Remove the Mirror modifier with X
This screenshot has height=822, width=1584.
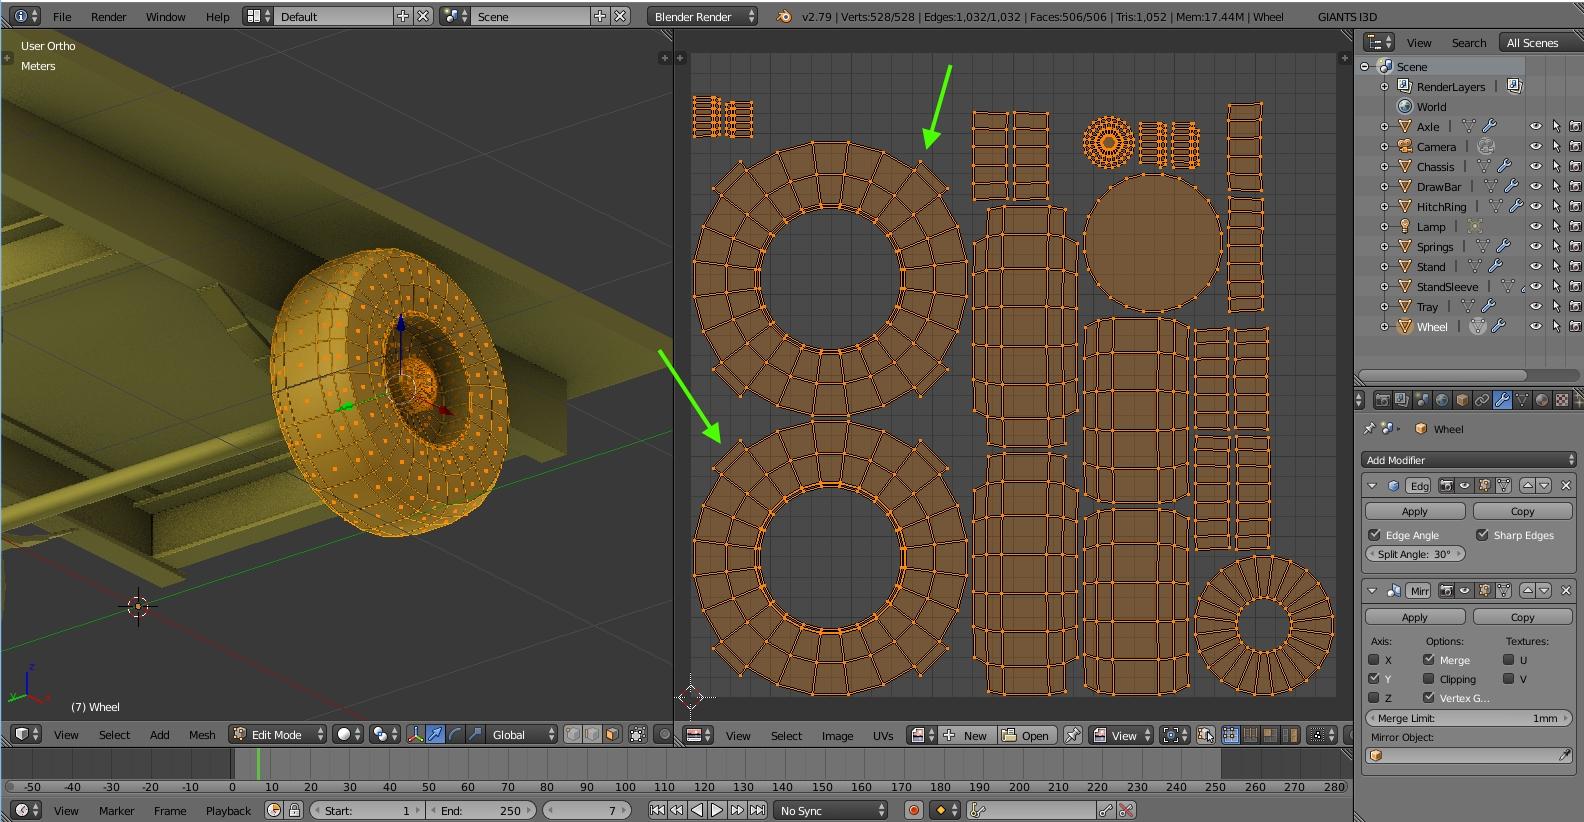click(x=1566, y=591)
